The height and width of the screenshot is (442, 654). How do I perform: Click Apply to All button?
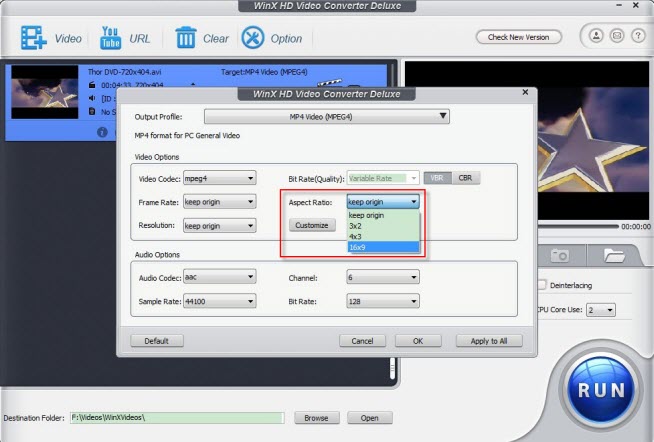tap(489, 341)
